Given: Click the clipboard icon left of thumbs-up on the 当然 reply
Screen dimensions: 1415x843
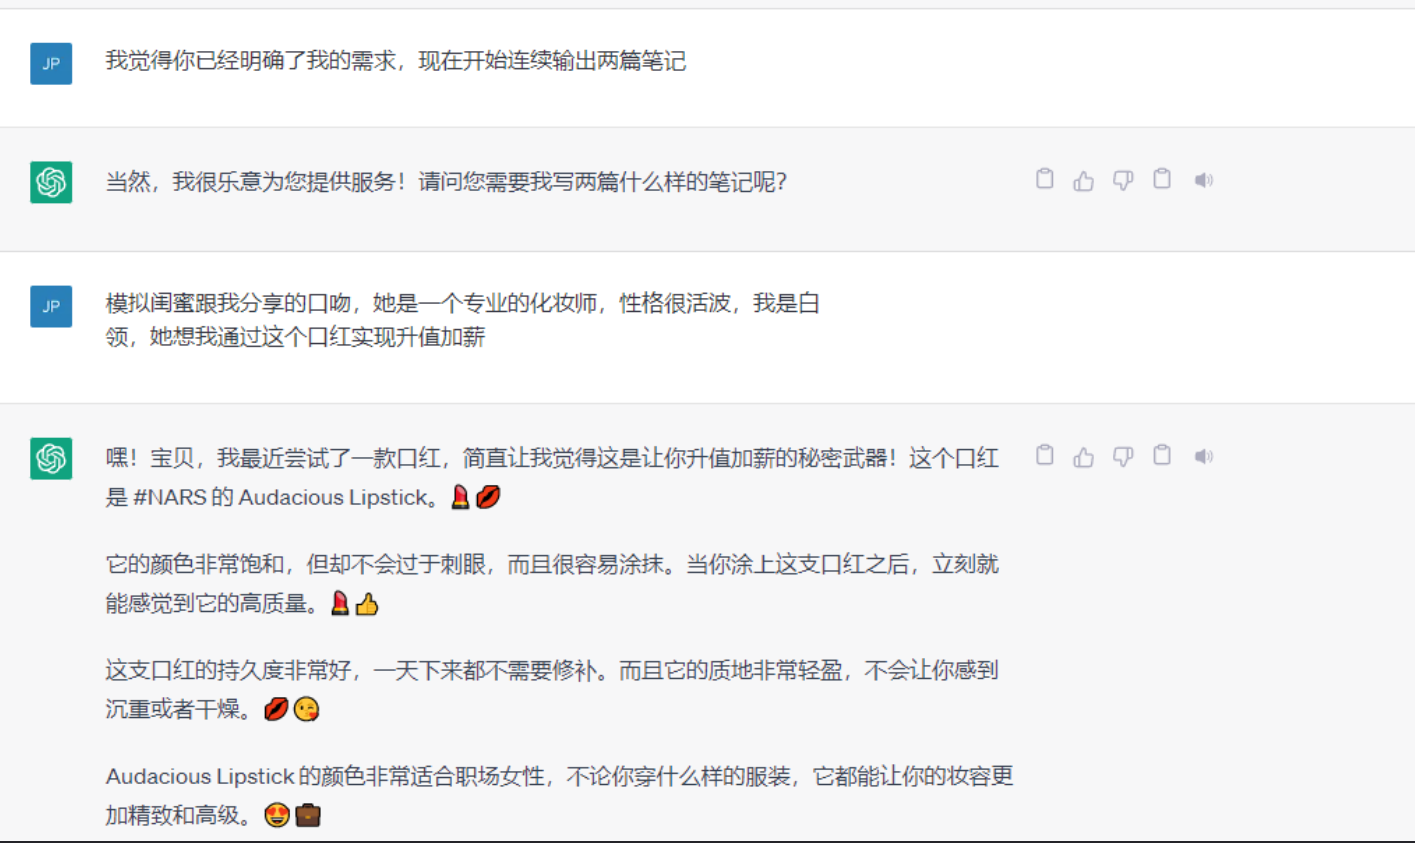Looking at the screenshot, I should (x=1044, y=179).
